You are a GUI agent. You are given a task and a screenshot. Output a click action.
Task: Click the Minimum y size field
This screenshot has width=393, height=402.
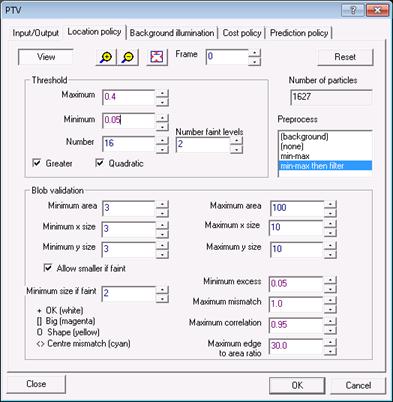click(129, 249)
